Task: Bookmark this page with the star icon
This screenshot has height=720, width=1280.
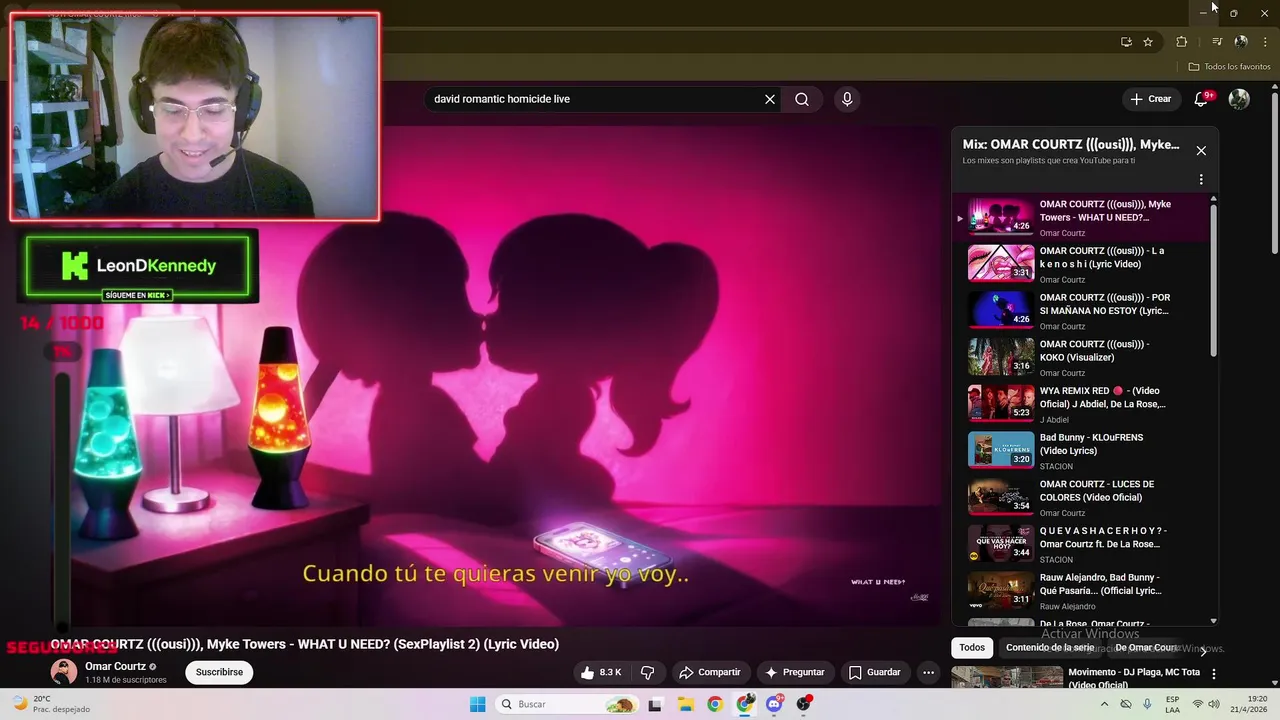Action: point(1148,42)
